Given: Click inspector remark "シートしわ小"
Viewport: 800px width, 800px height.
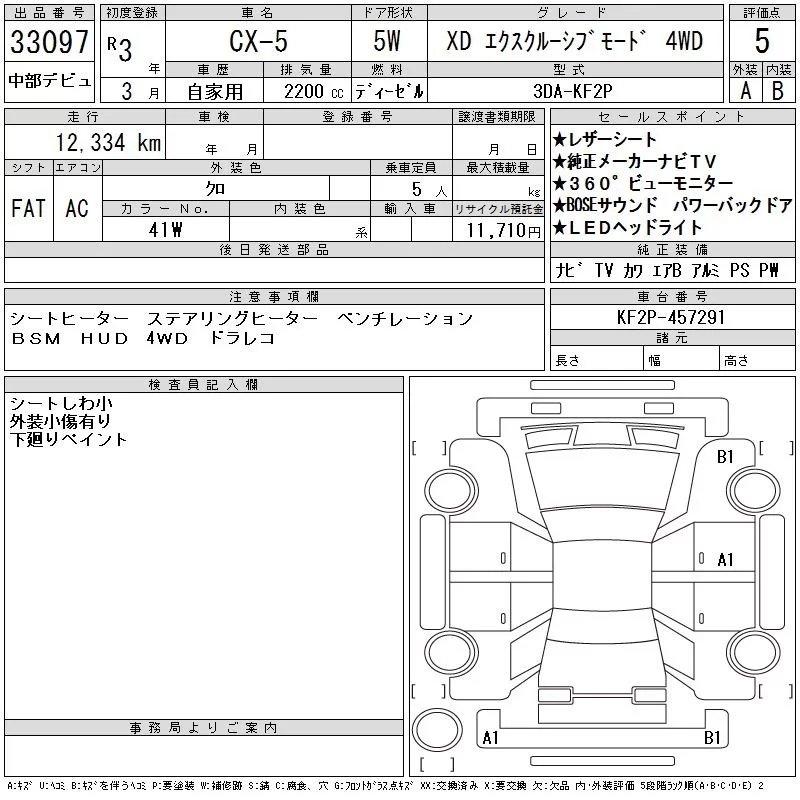Looking at the screenshot, I should coord(61,404).
